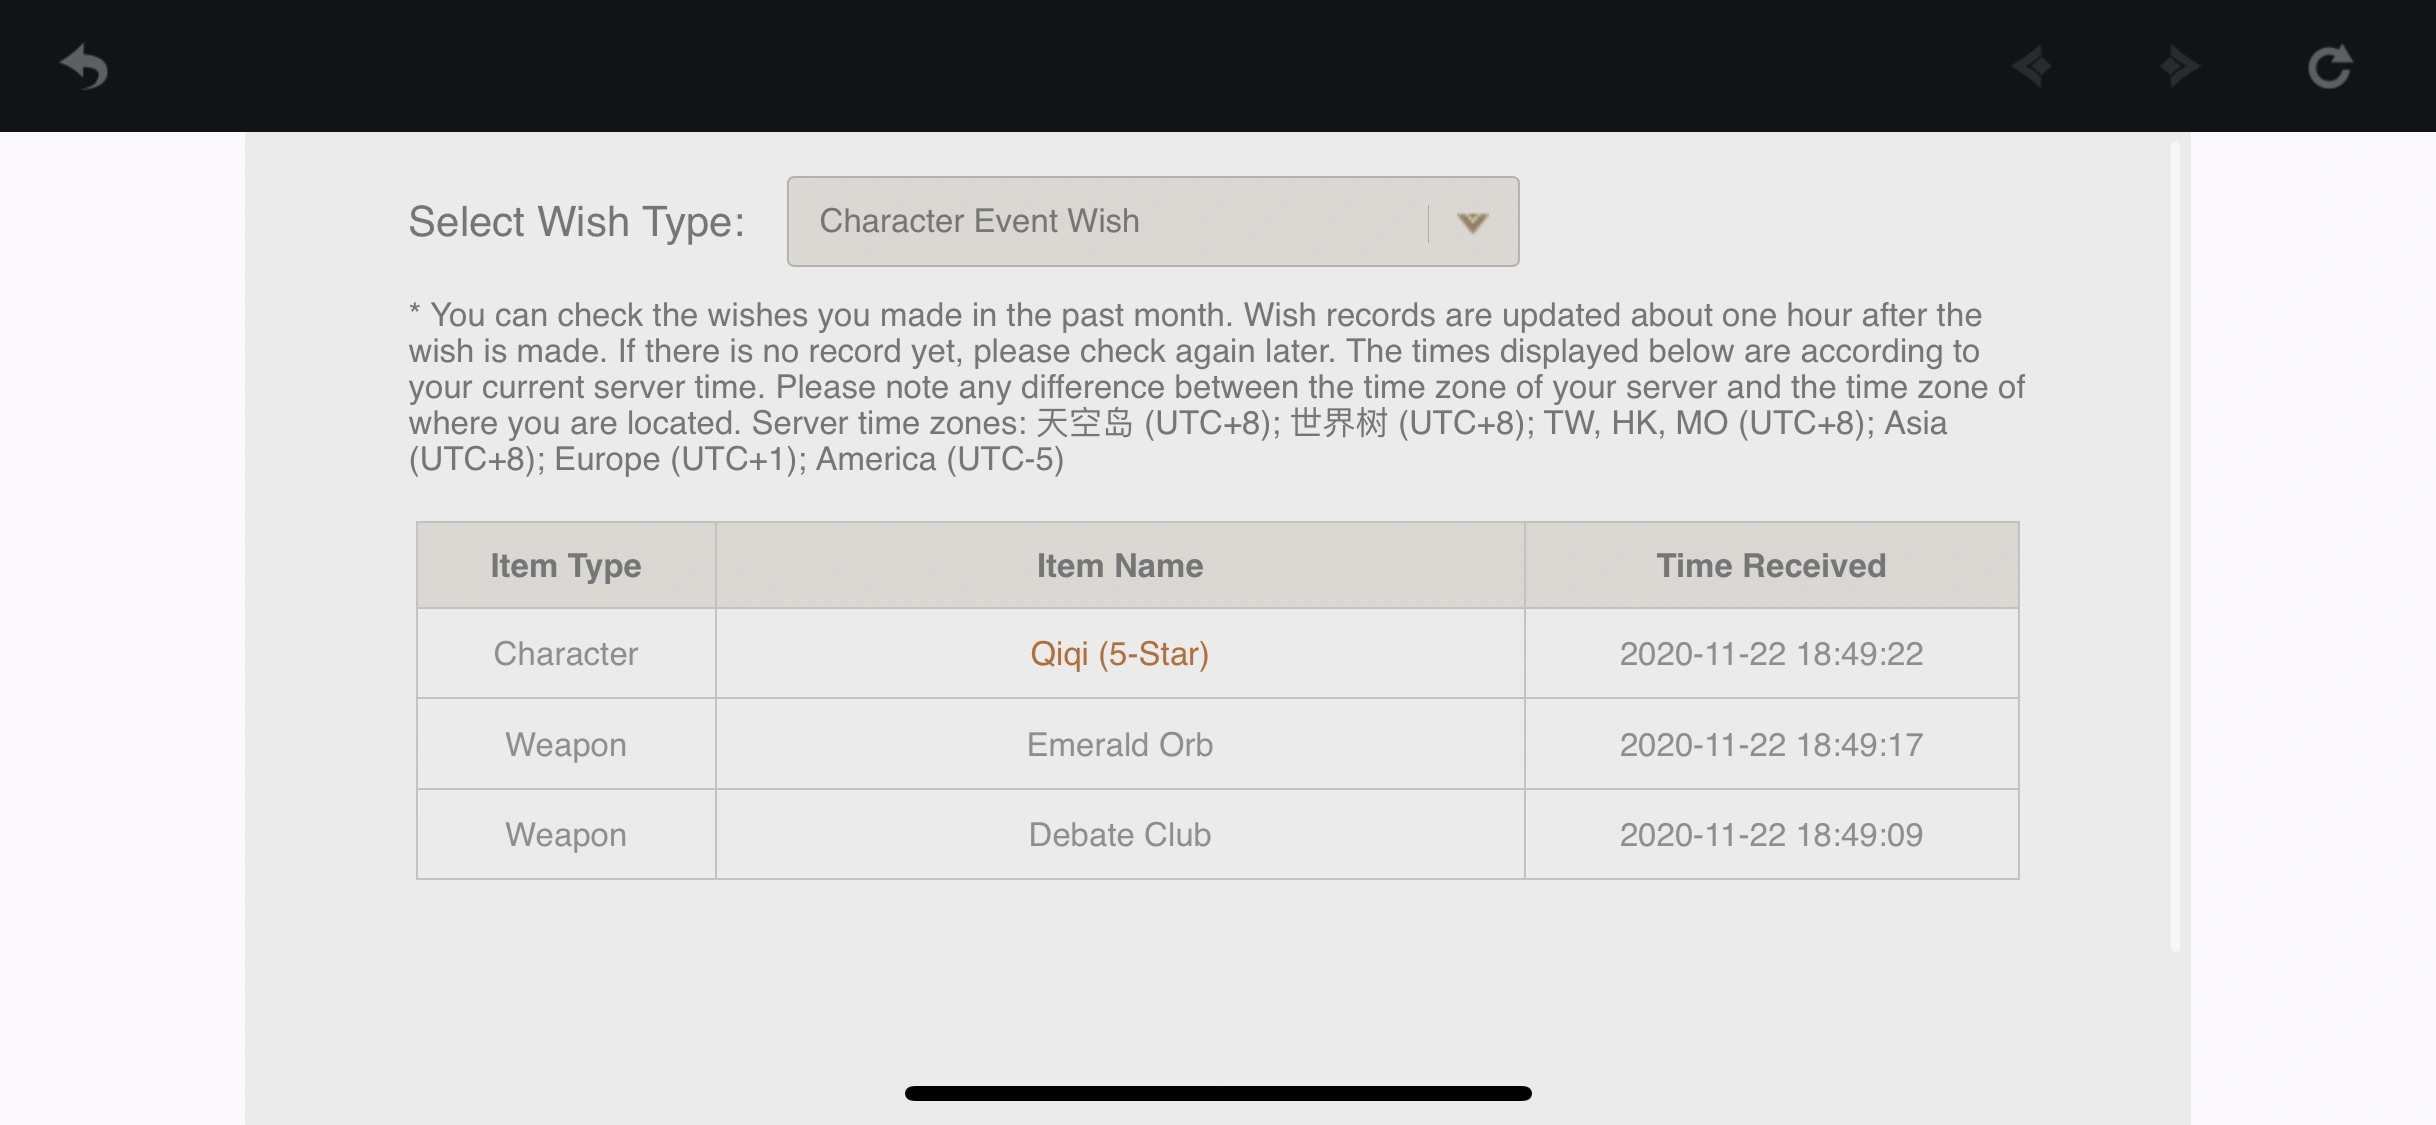Select the Emerald Orb row
This screenshot has height=1125, width=2436.
pos(1119,745)
